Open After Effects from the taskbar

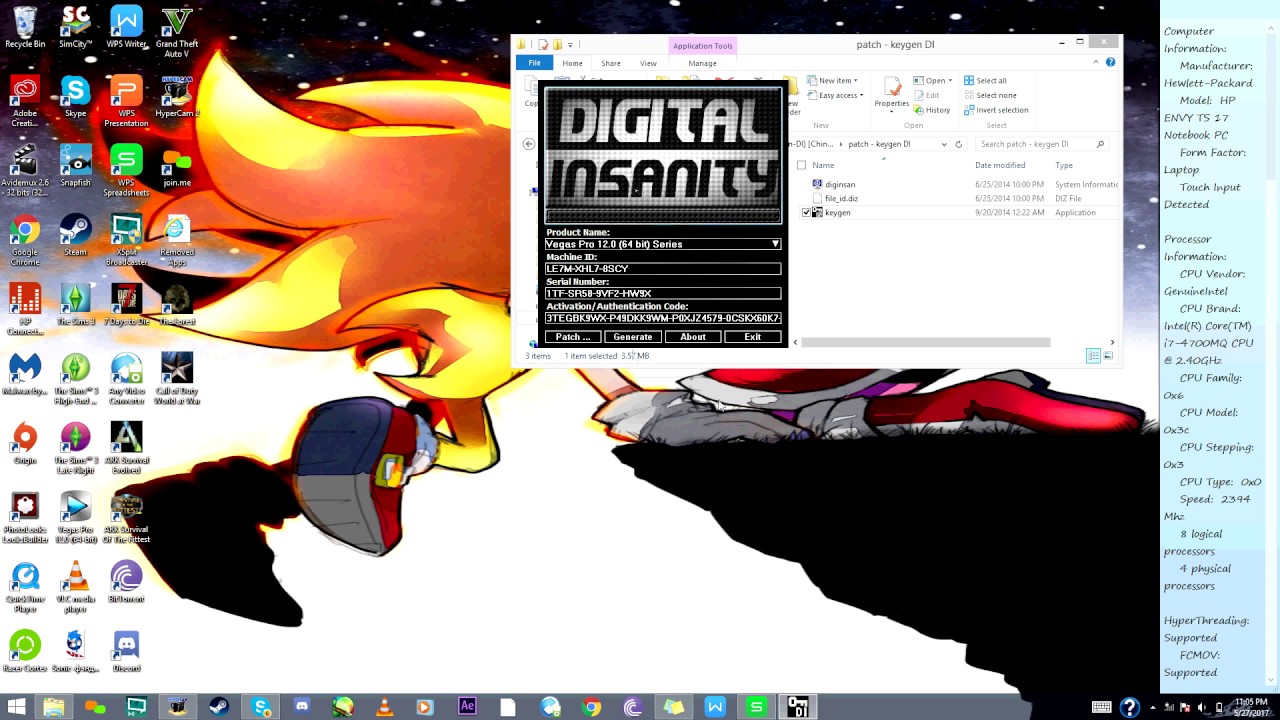[x=467, y=707]
